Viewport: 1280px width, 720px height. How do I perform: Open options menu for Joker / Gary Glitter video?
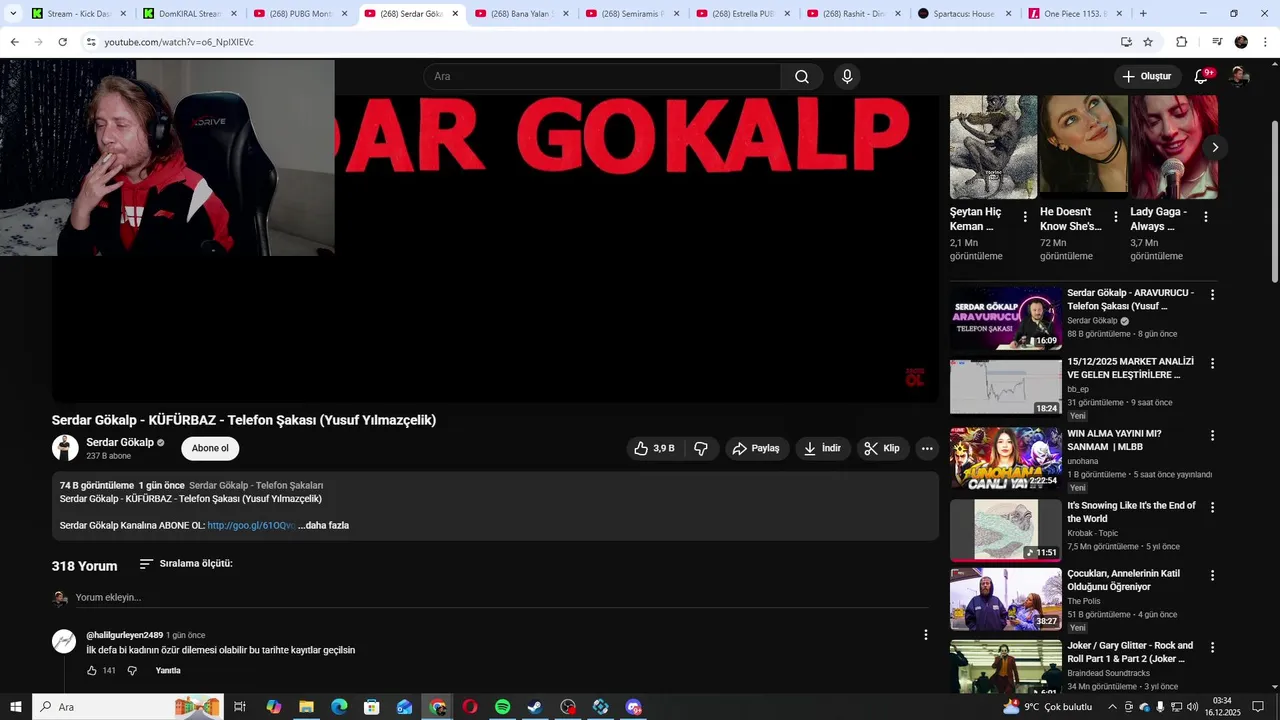1212,648
